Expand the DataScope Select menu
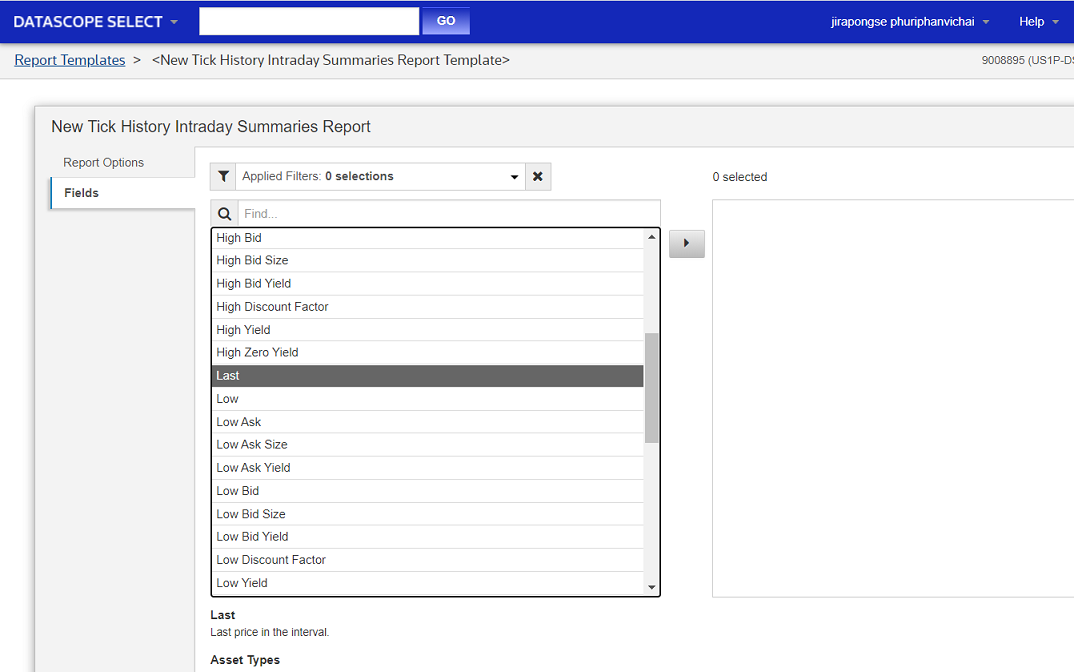 pyautogui.click(x=96, y=21)
